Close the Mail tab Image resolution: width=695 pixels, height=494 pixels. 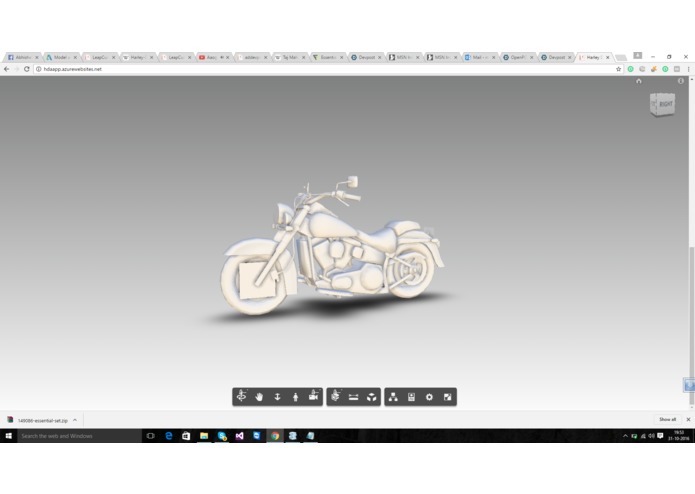[x=493, y=58]
